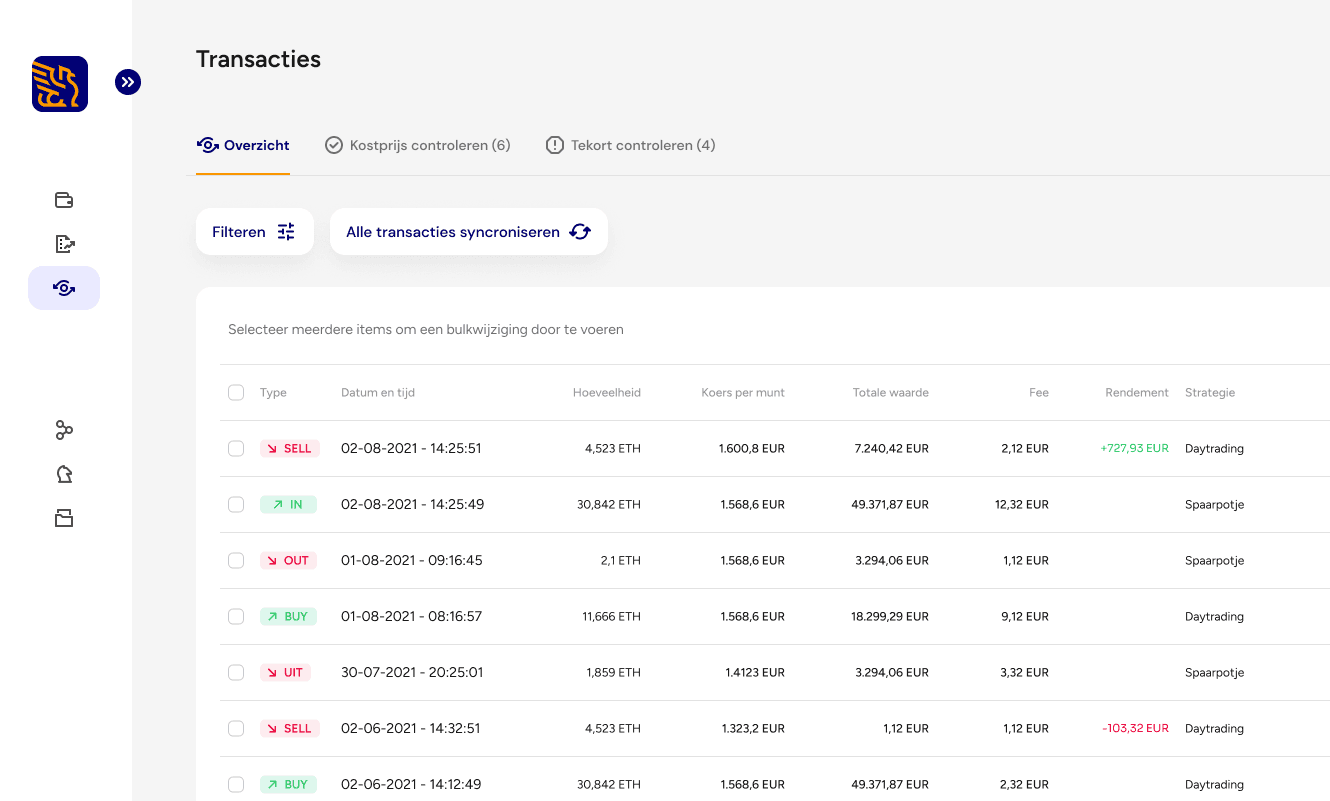Sort by the Type column header
The height and width of the screenshot is (801, 1330).
(273, 393)
